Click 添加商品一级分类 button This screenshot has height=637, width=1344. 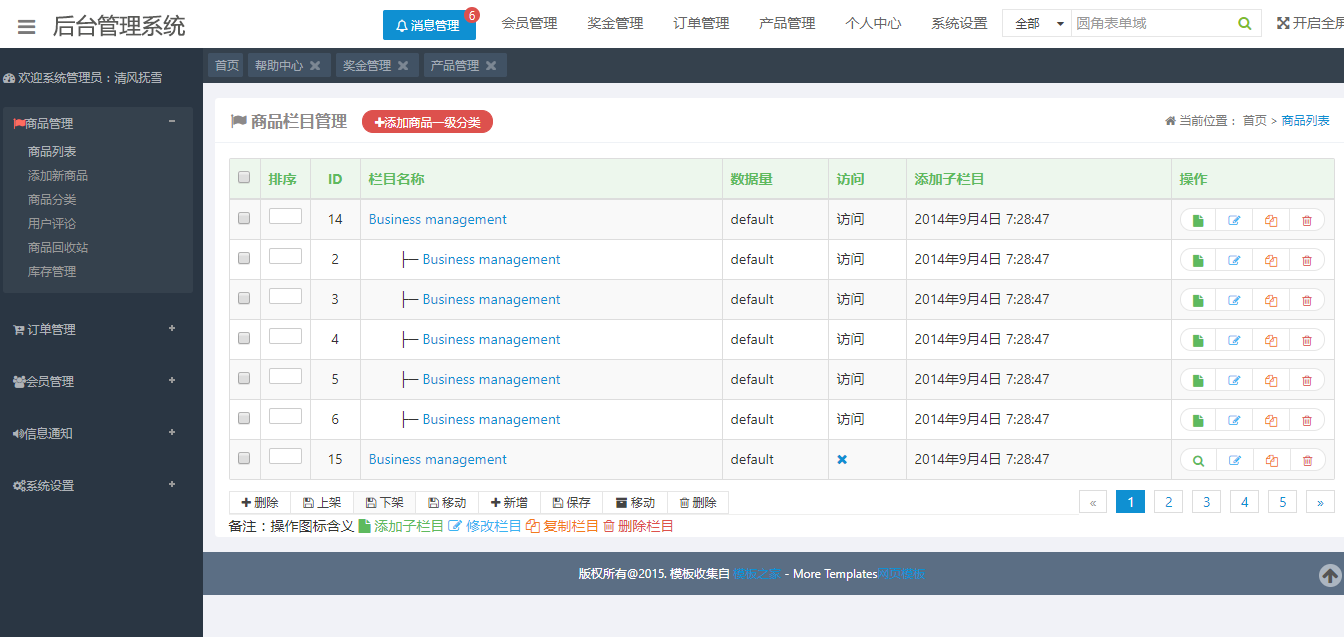[427, 122]
